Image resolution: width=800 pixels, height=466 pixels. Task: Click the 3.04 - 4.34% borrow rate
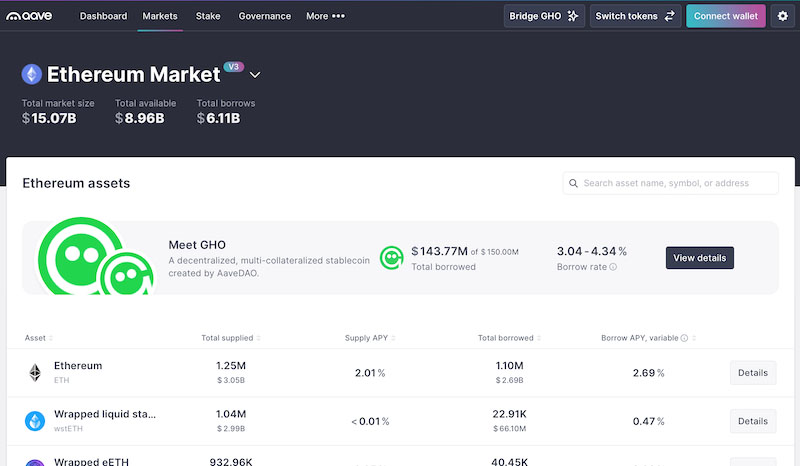coord(592,251)
